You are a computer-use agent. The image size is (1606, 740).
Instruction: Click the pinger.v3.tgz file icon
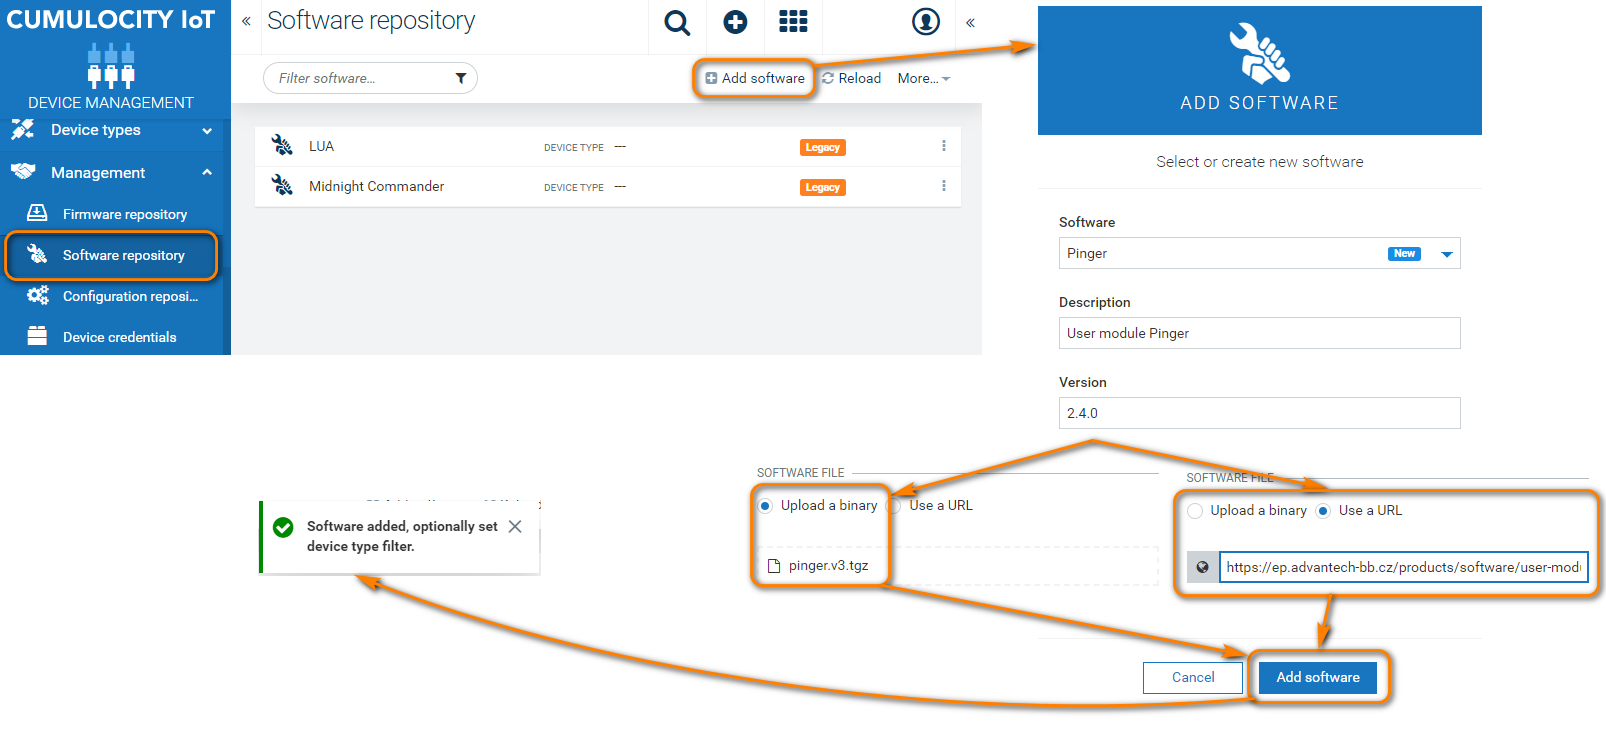pos(773,566)
